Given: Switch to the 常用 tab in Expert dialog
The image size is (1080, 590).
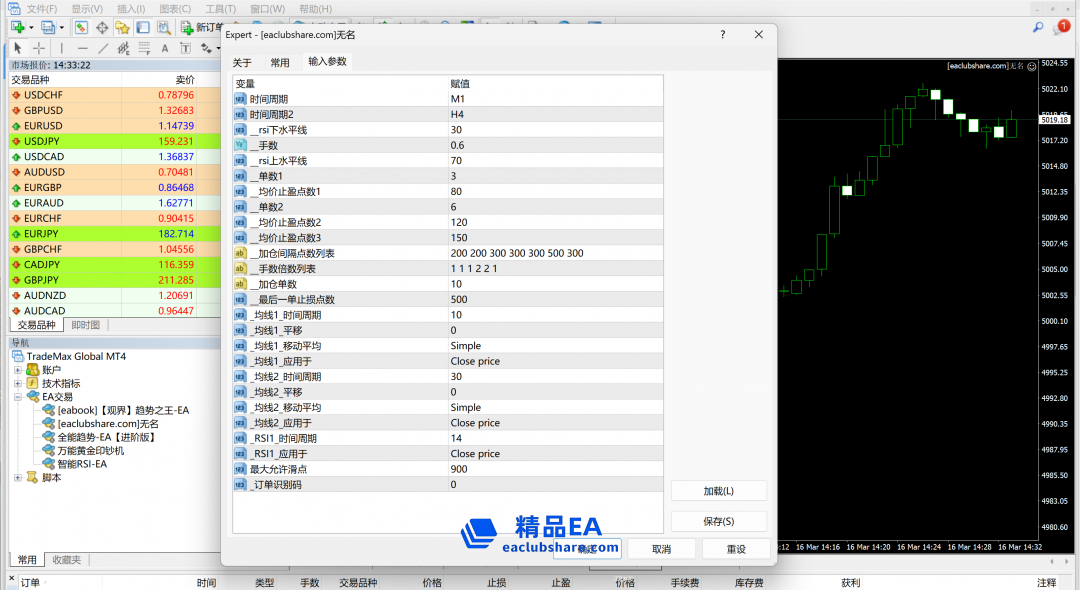Looking at the screenshot, I should [x=280, y=62].
